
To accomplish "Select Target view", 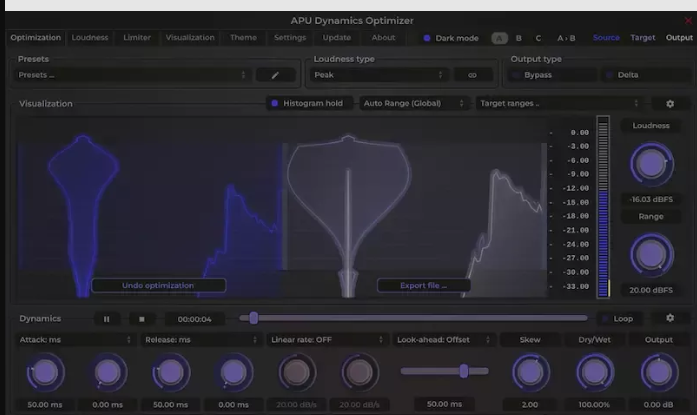I will click(643, 38).
